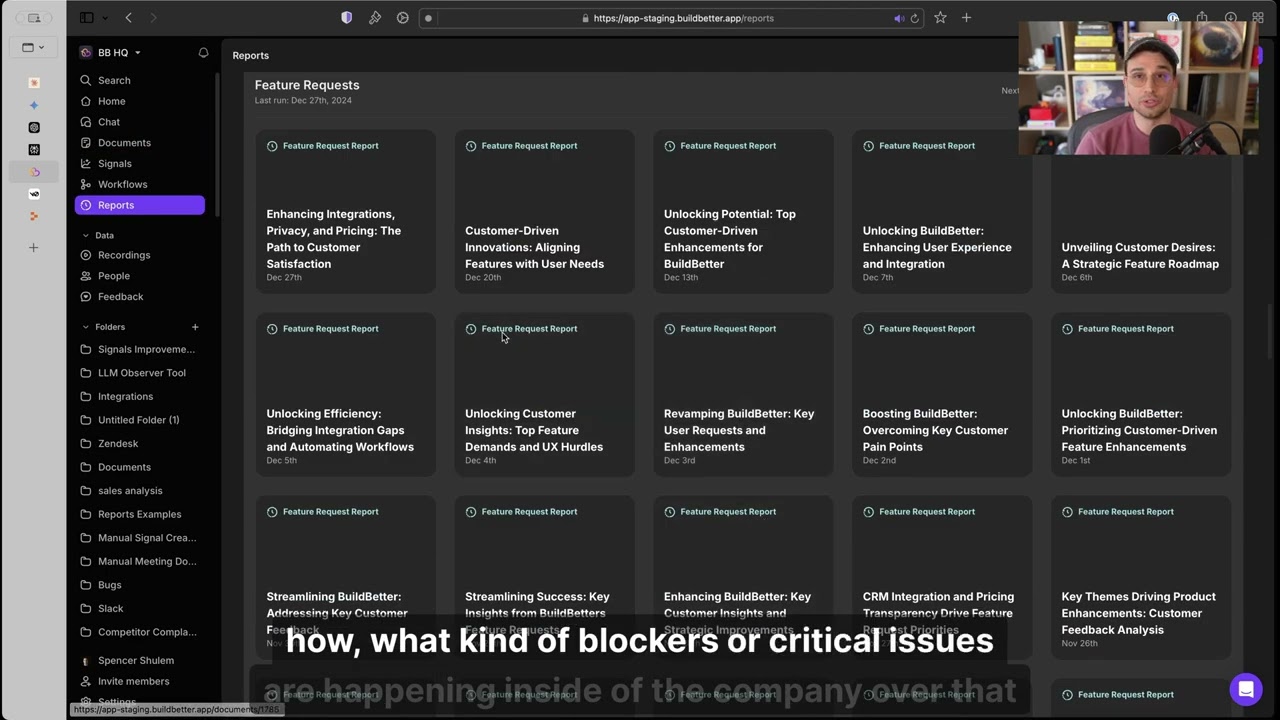Open report "Revamping BuildBetter: Key User Requests"
Viewport: 1280px width, 720px height.
pyautogui.click(x=743, y=394)
